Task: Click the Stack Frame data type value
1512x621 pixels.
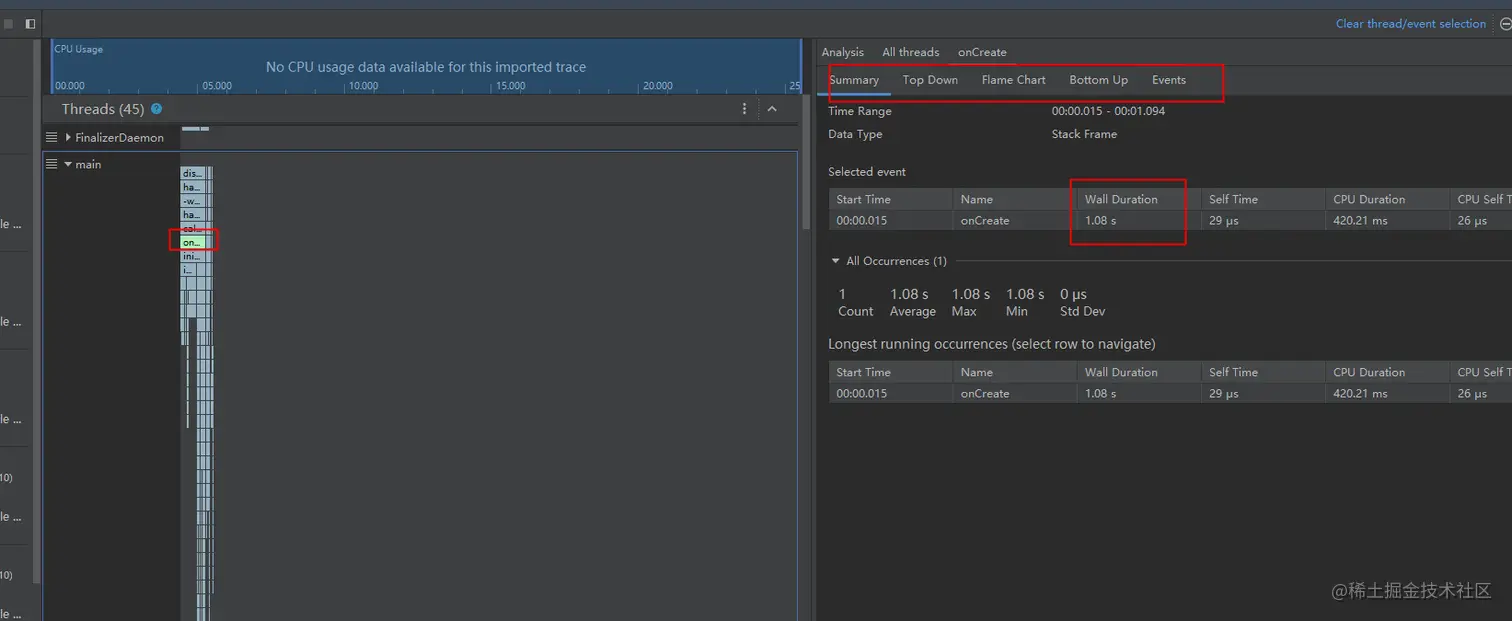Action: [x=1084, y=134]
